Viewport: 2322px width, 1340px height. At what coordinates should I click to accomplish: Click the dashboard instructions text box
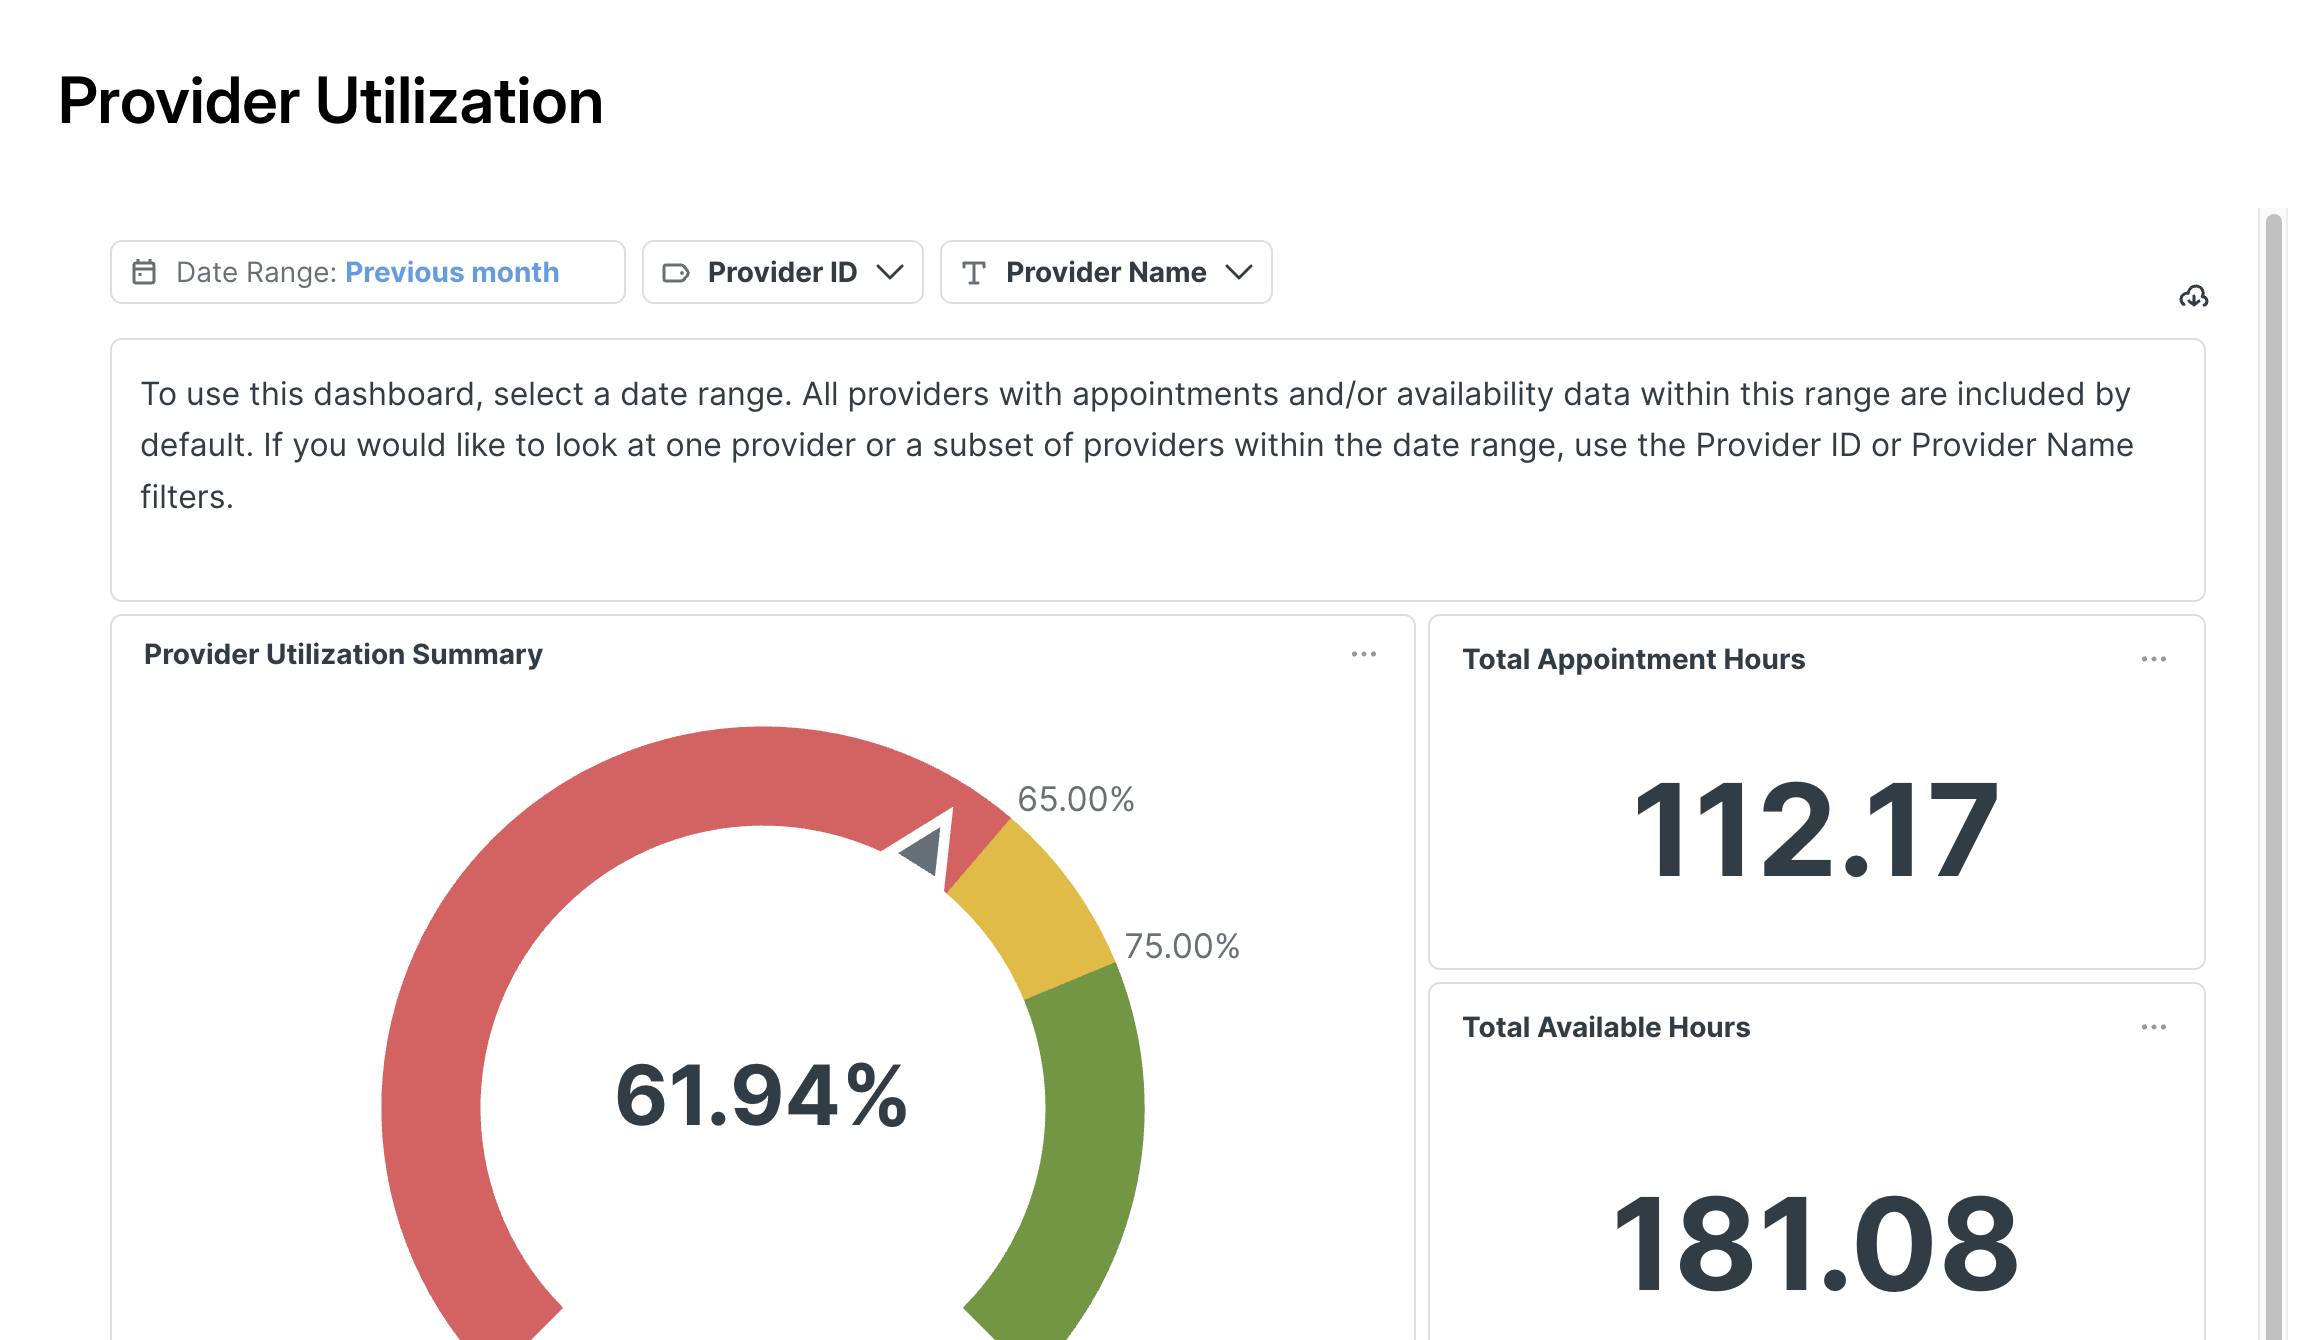1158,470
